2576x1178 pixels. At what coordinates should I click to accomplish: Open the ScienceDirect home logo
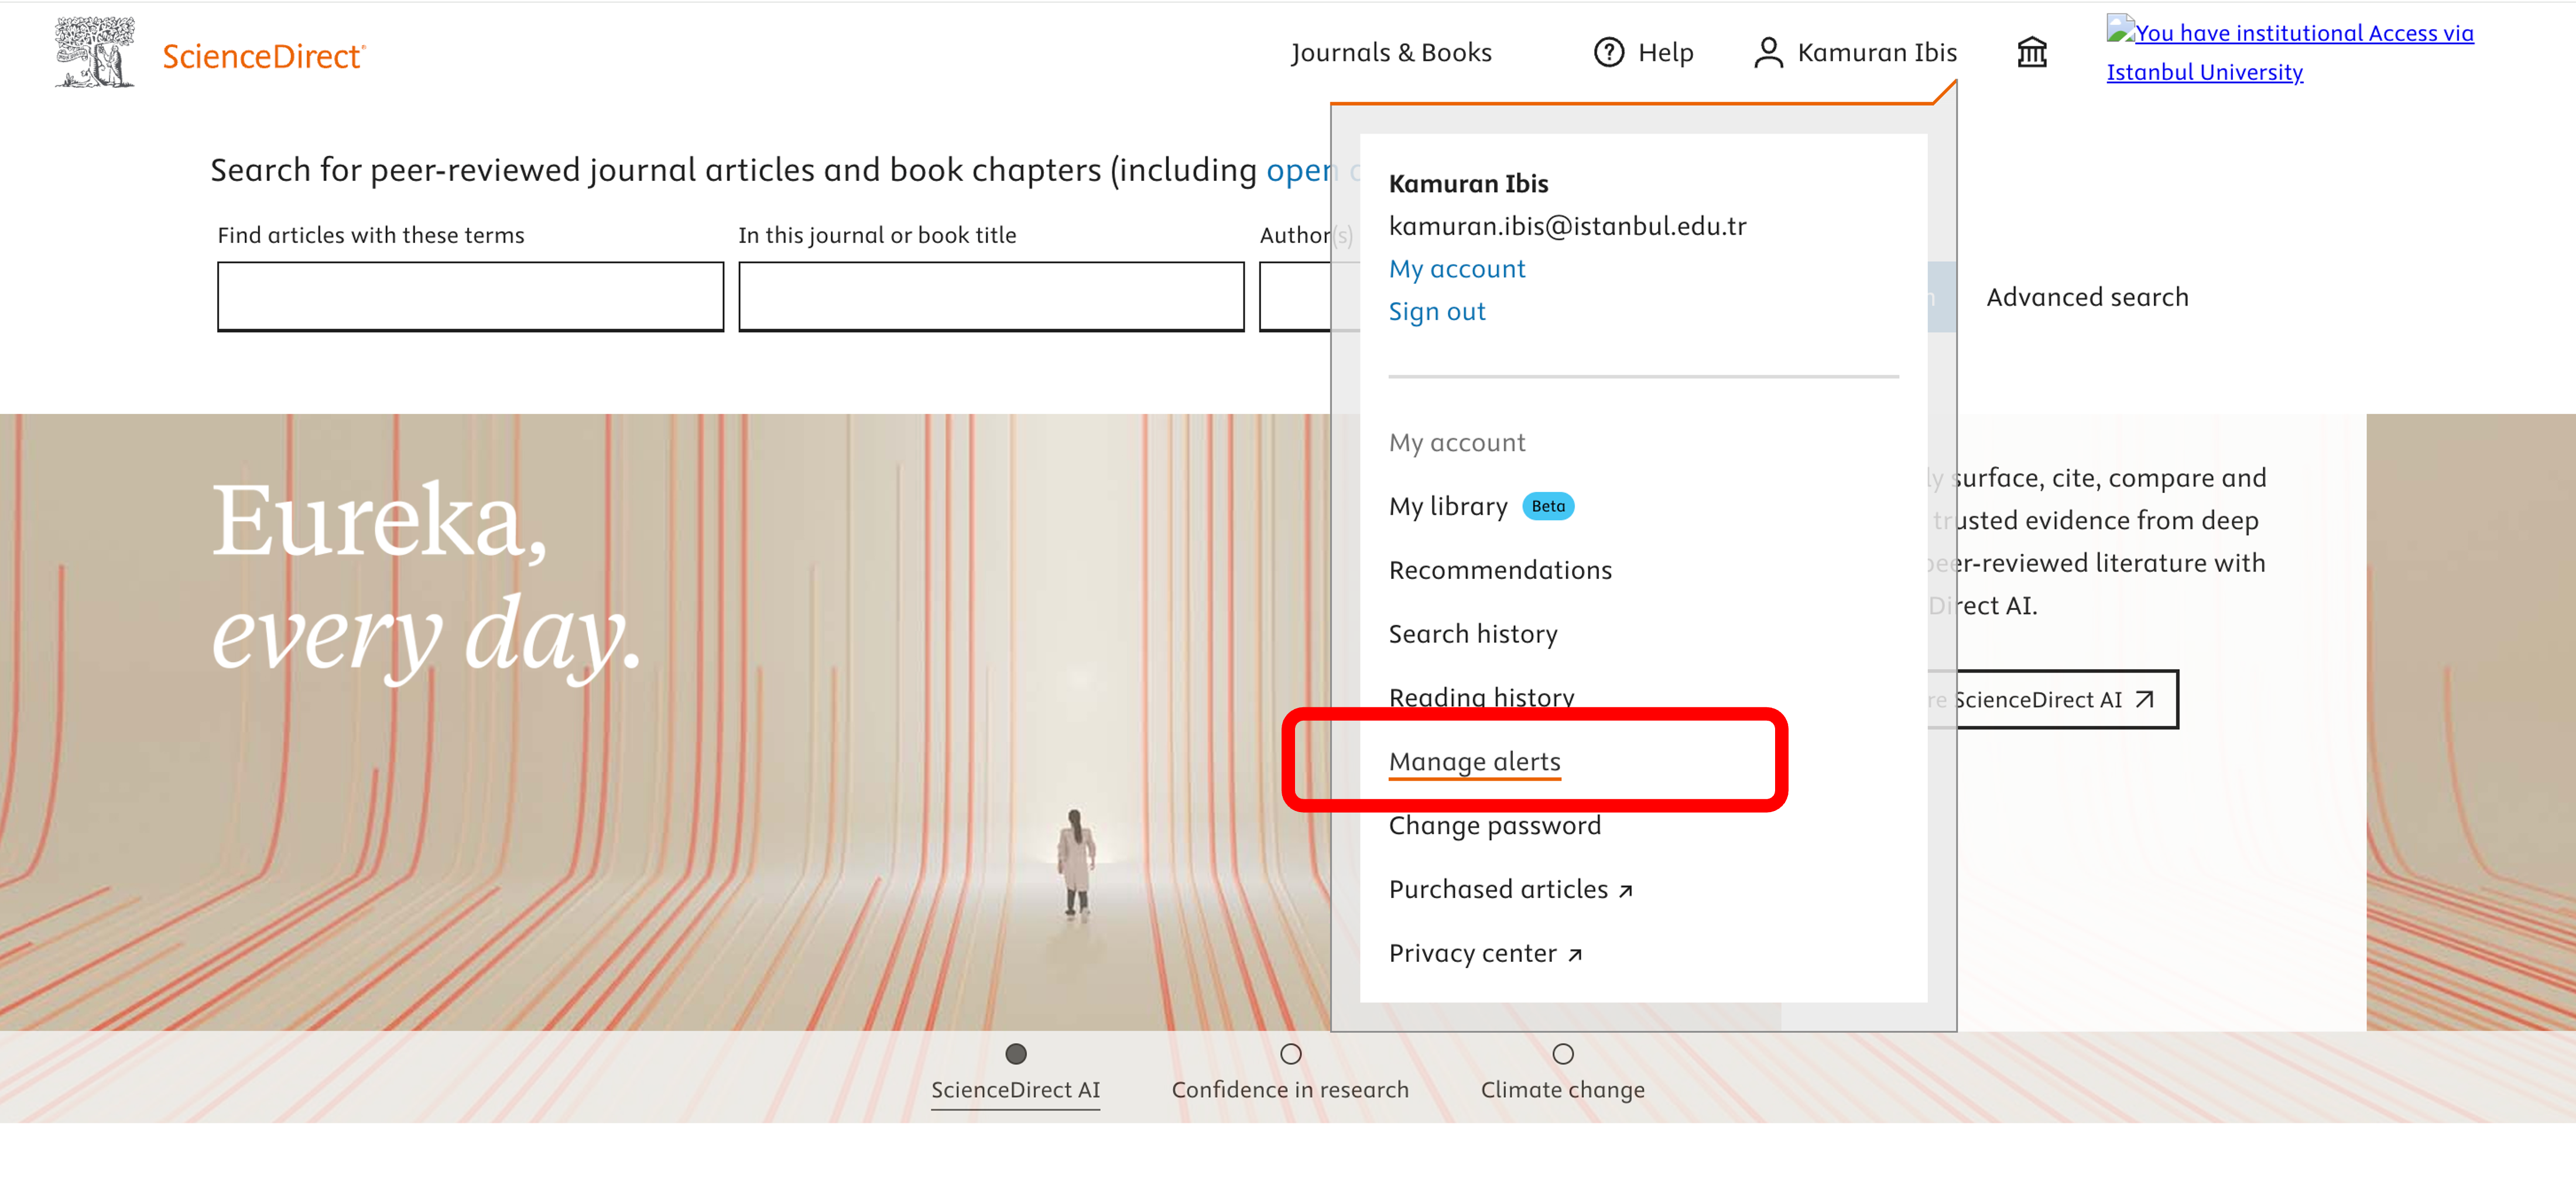click(x=264, y=56)
